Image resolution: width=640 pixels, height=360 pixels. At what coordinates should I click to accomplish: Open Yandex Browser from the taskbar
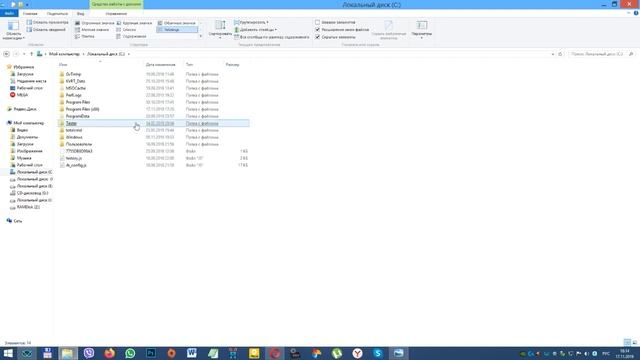coord(357,353)
